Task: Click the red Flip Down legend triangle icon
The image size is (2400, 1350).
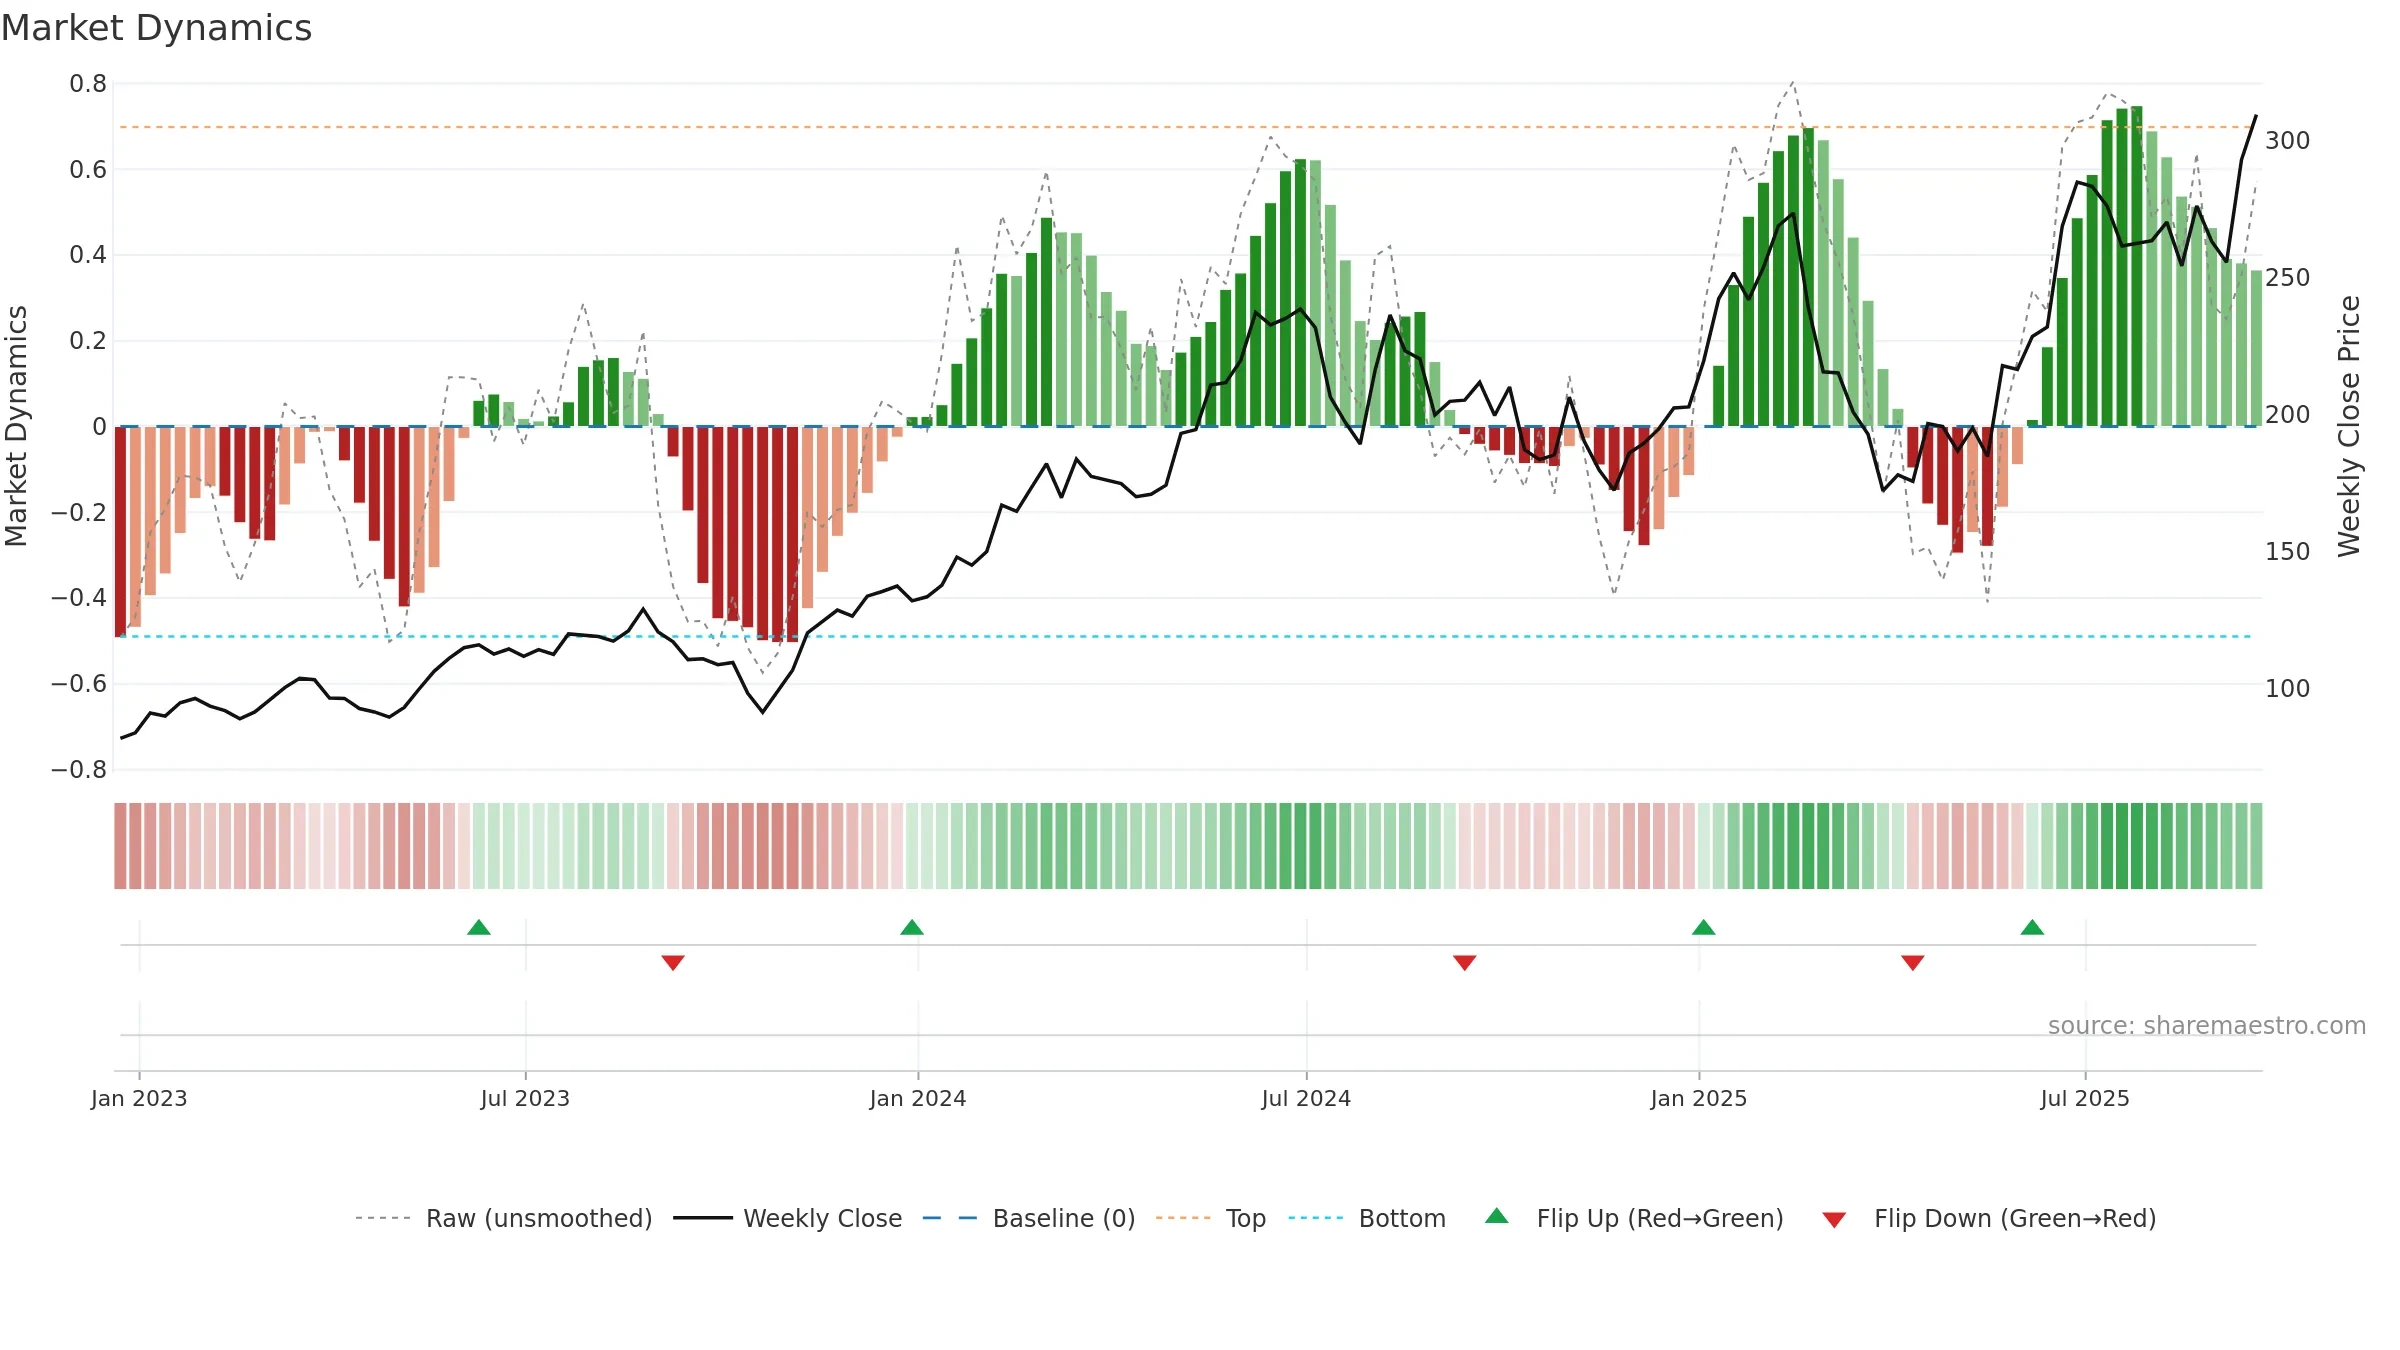Action: pos(1834,1220)
